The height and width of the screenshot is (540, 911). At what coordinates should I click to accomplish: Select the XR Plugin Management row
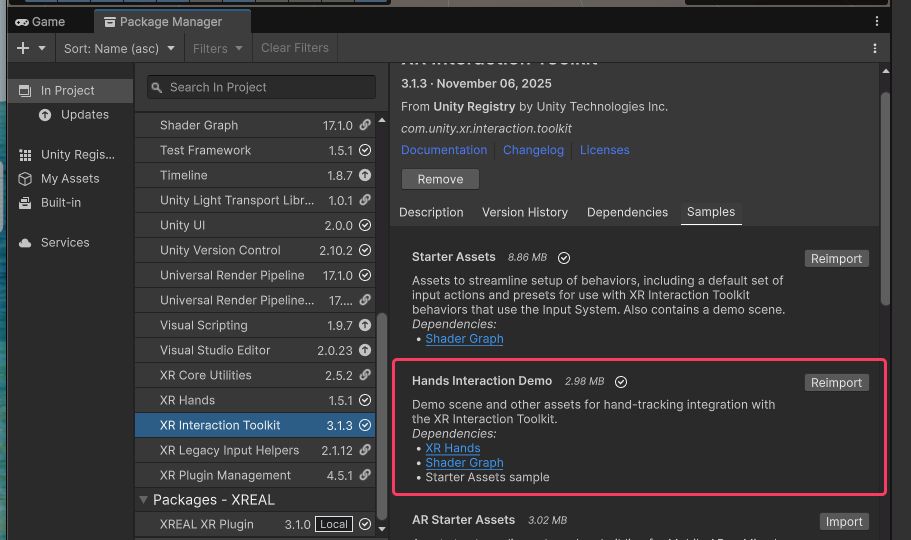255,475
